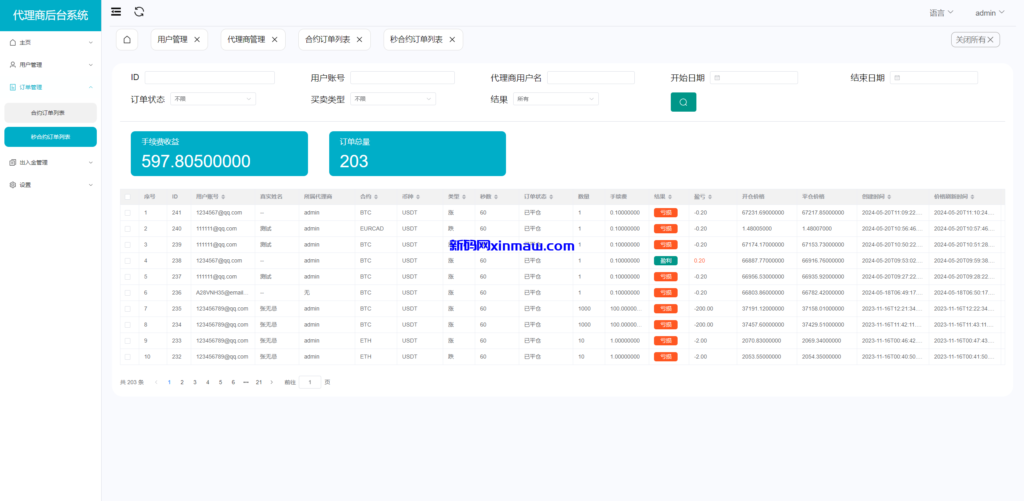Click the 关闭所有 button
This screenshot has width=1024, height=501.
coord(975,39)
